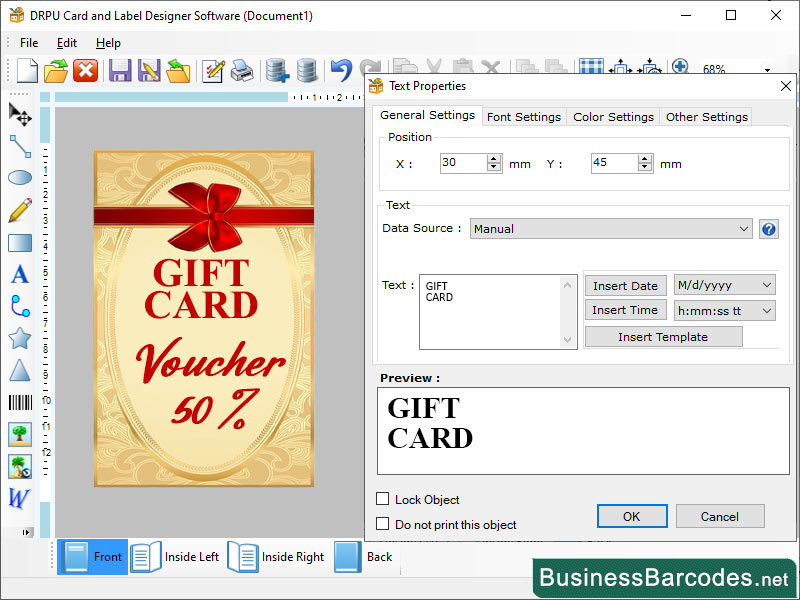Select the Ellipse drawing tool
This screenshot has height=600, width=800.
(19, 178)
